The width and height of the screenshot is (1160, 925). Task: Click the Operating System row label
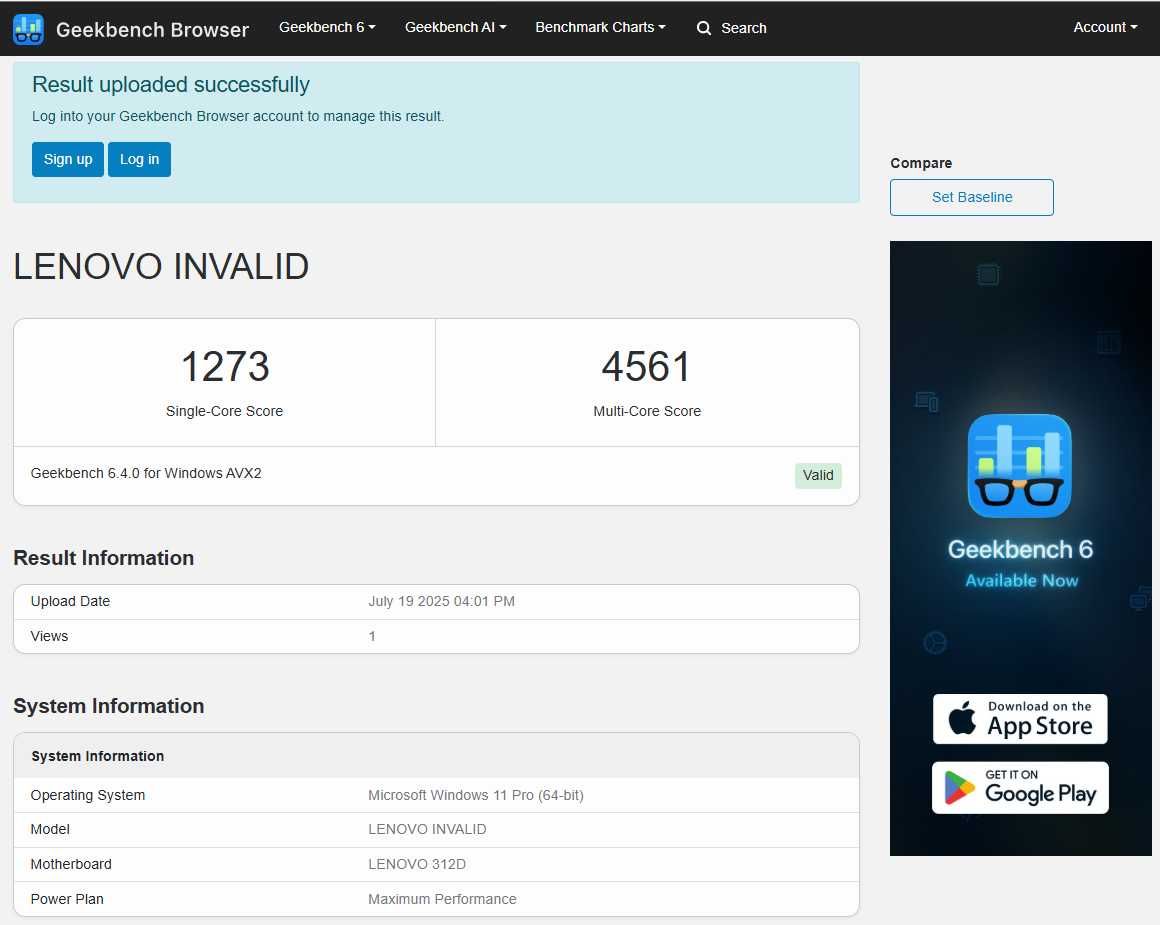click(x=87, y=795)
